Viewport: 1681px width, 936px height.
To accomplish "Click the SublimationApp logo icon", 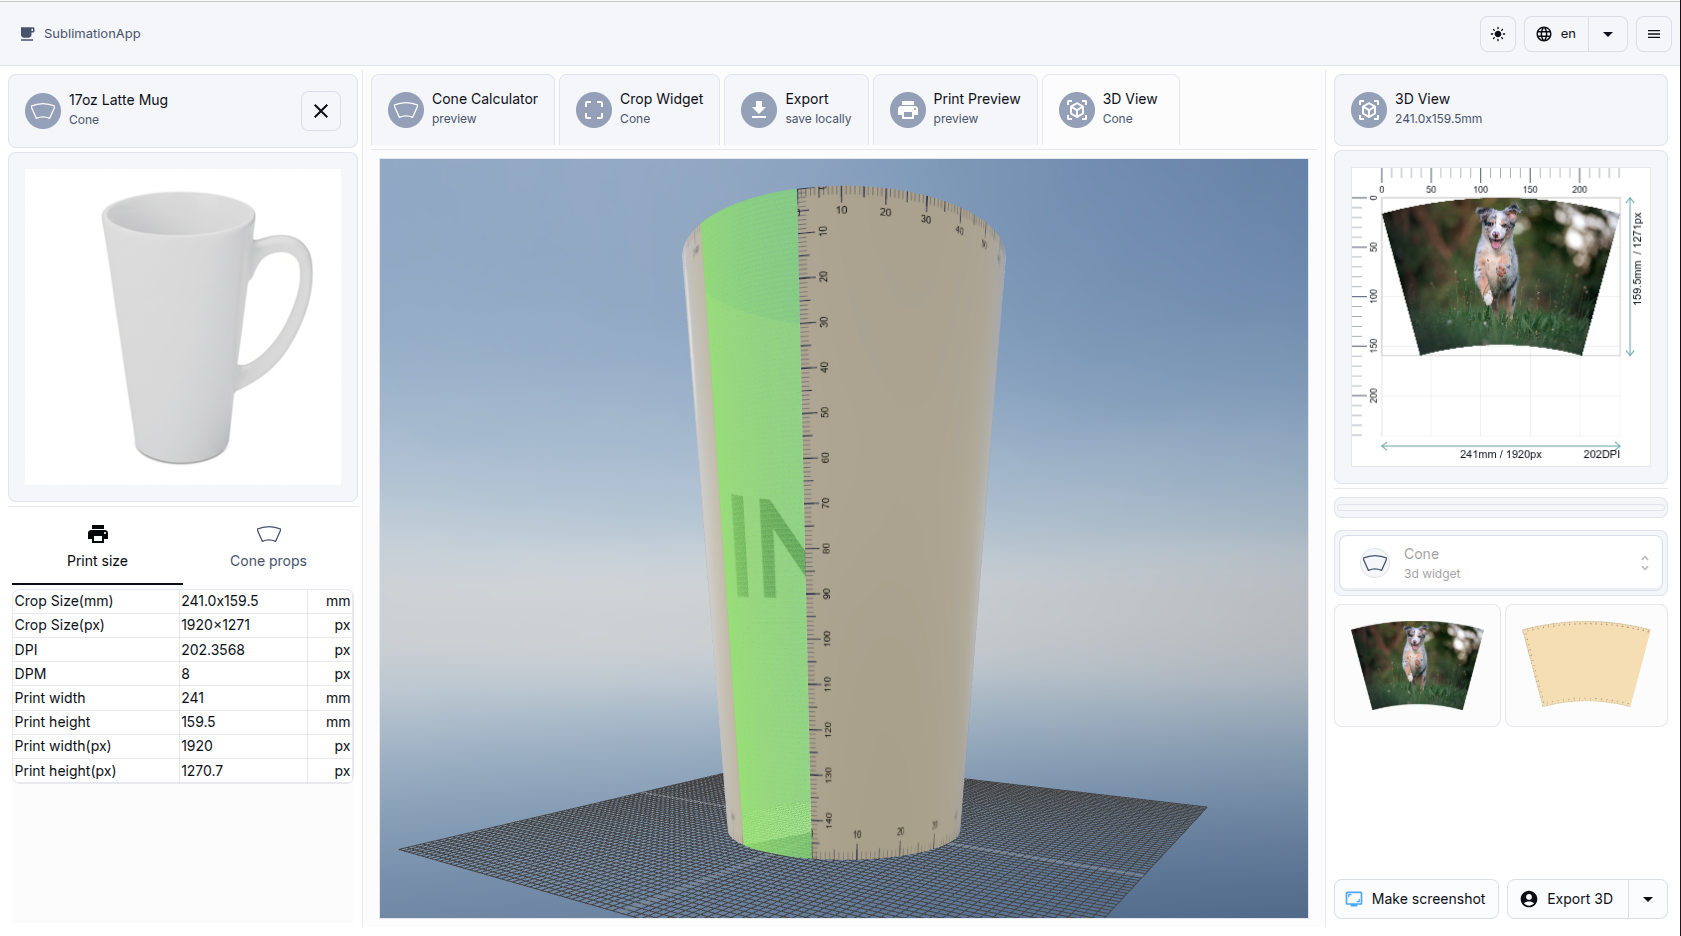I will [x=27, y=34].
